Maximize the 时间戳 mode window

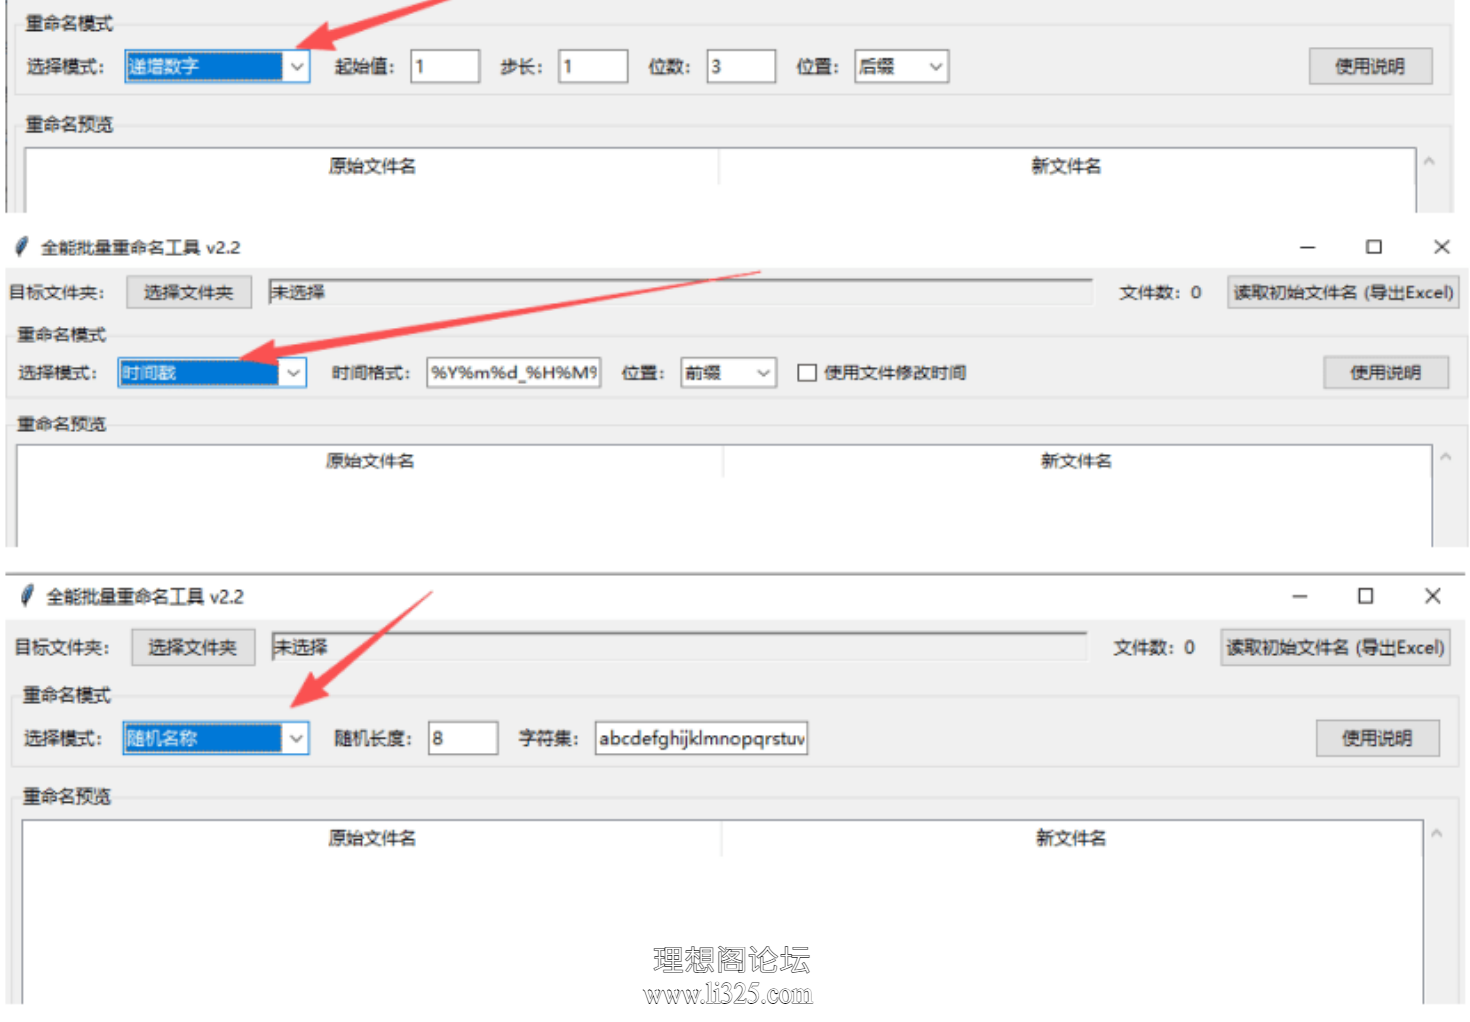pos(1374,247)
